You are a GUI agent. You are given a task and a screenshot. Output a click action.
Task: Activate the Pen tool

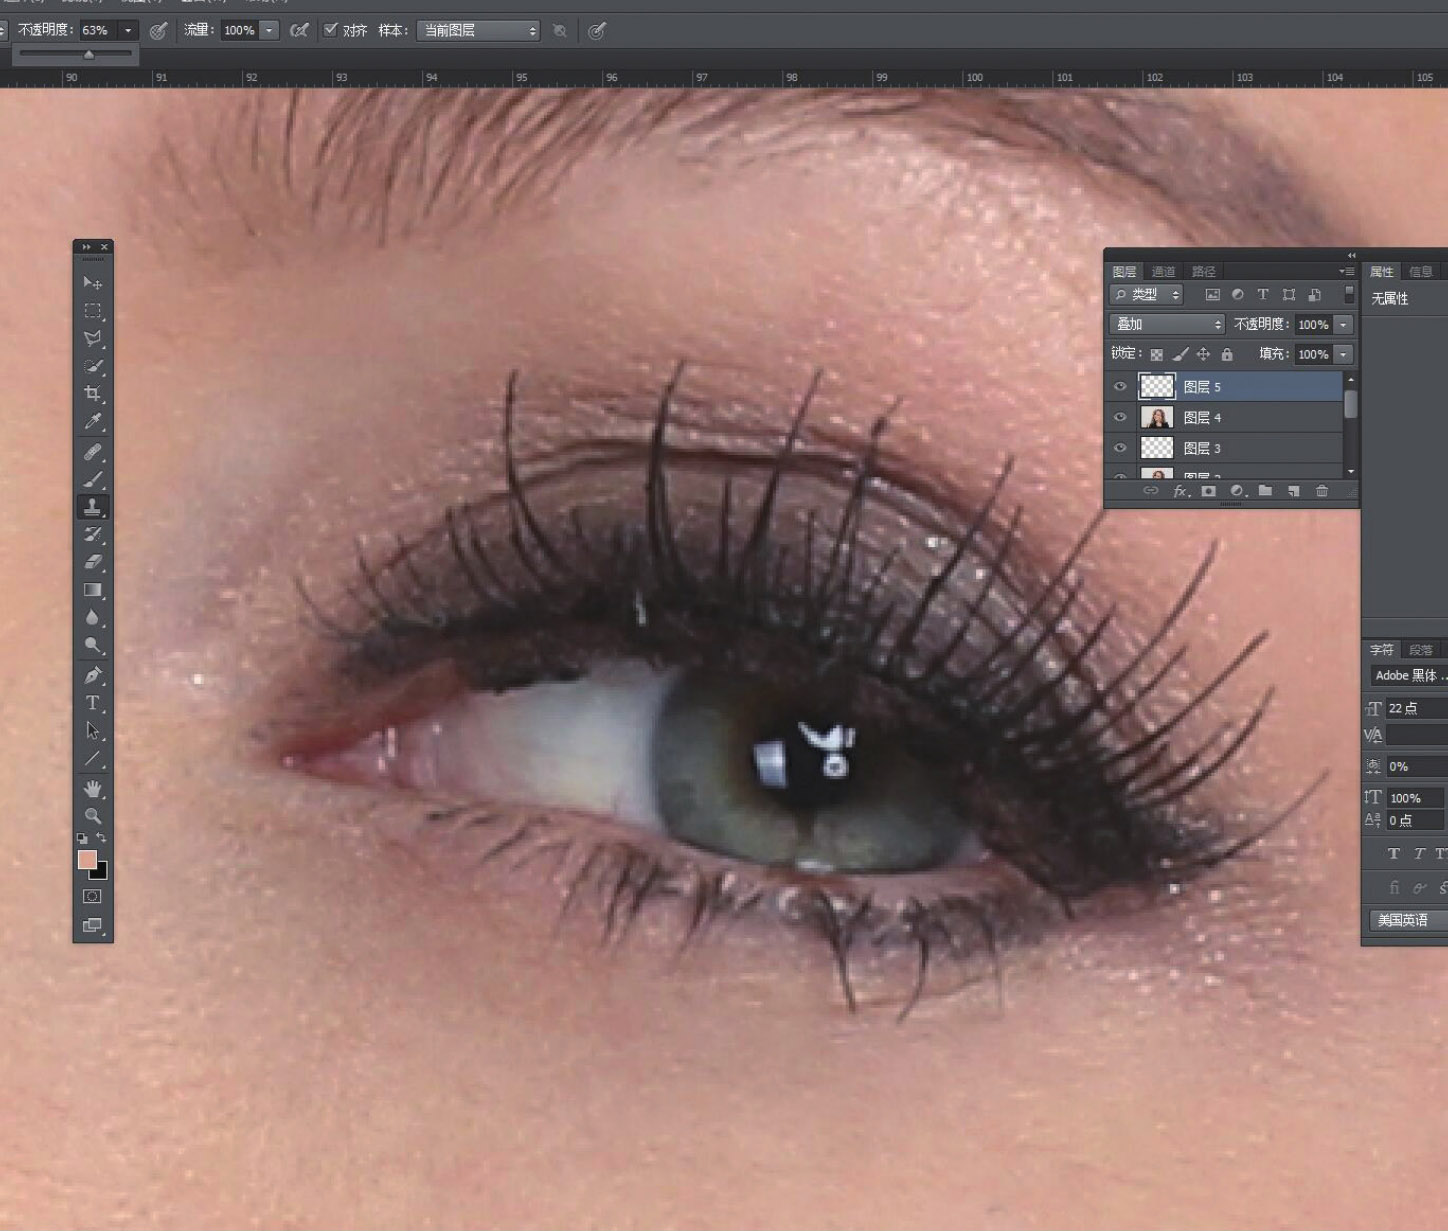pyautogui.click(x=92, y=675)
